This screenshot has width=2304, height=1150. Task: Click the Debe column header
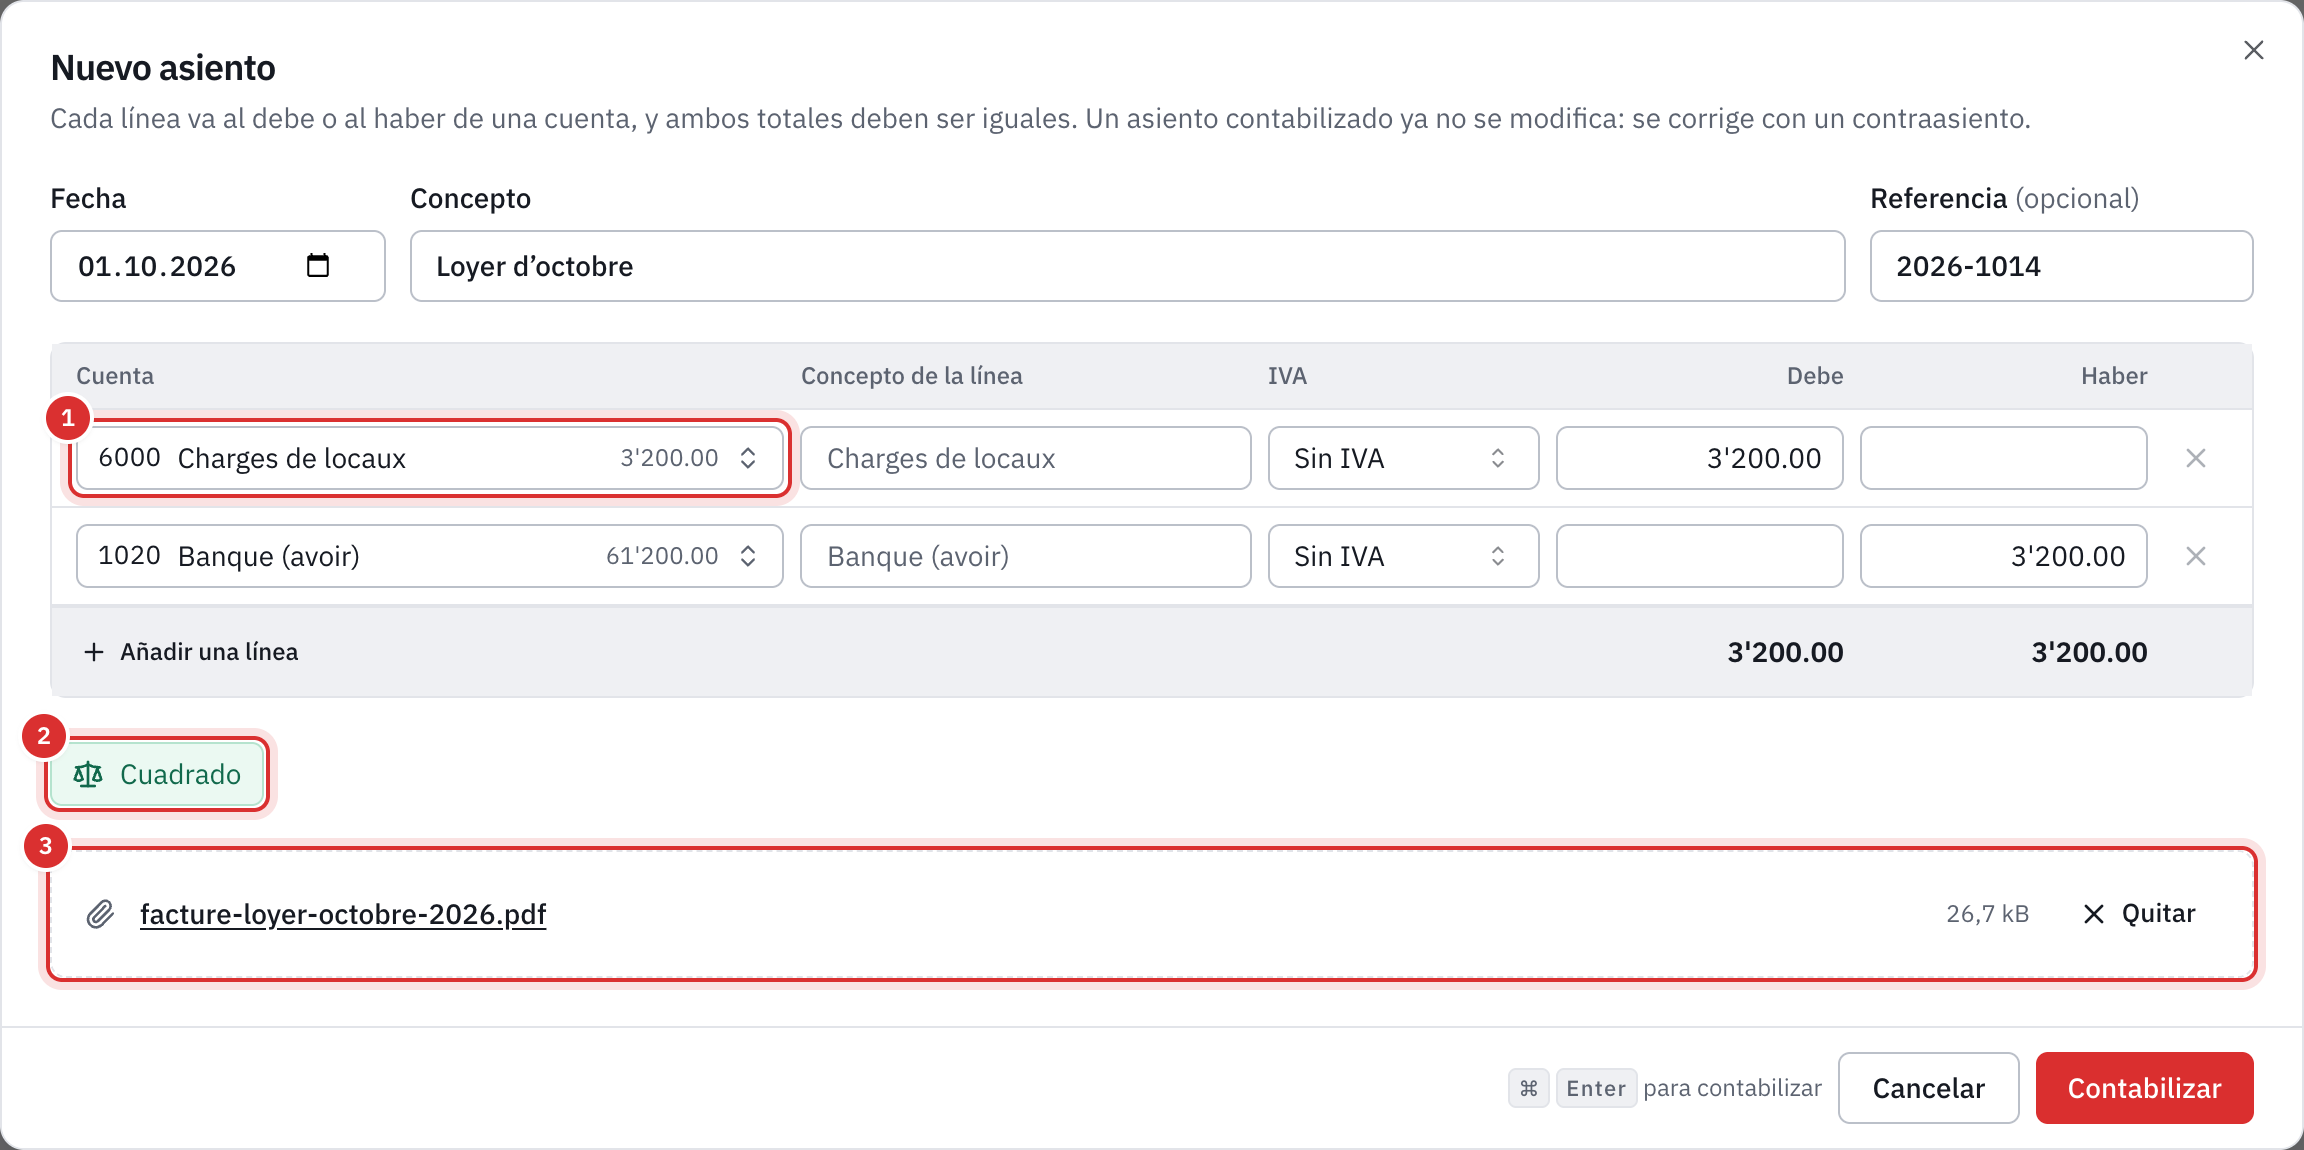(1814, 376)
